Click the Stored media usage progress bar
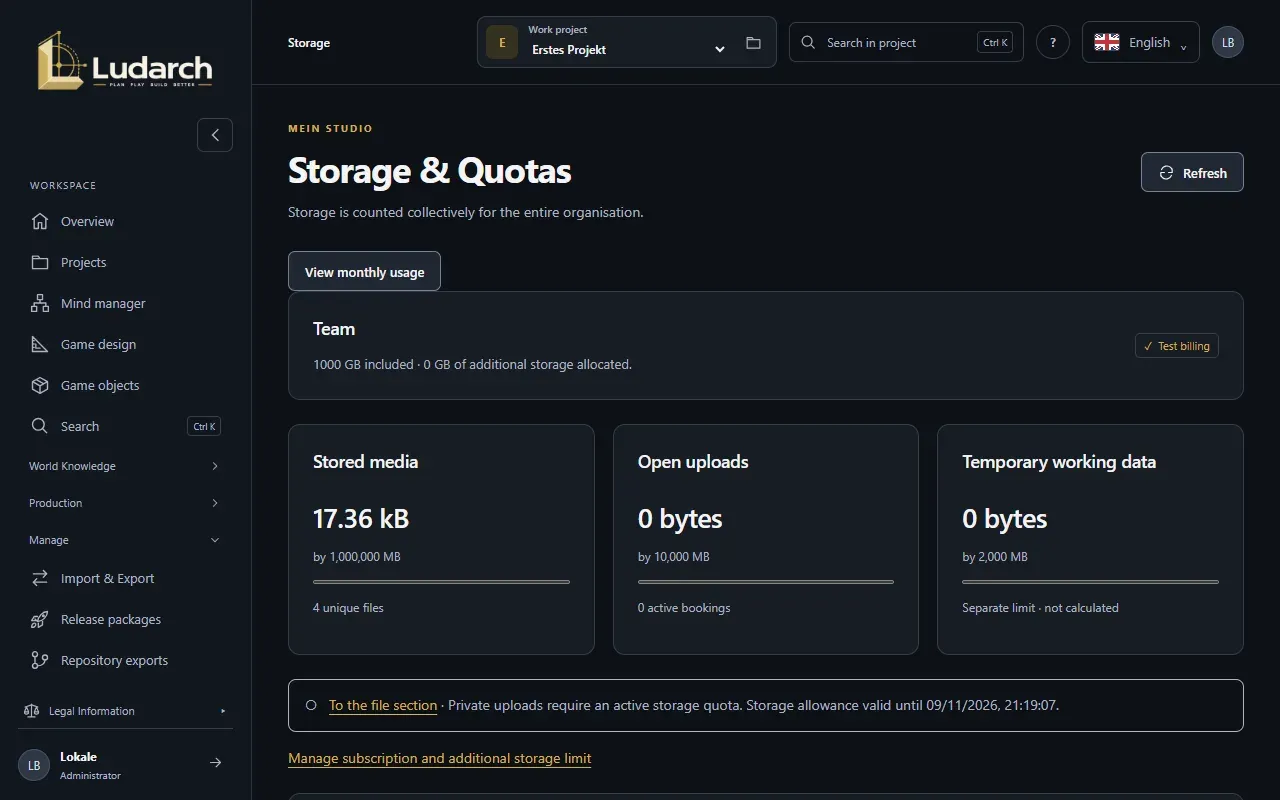Viewport: 1280px width, 800px height. [441, 581]
